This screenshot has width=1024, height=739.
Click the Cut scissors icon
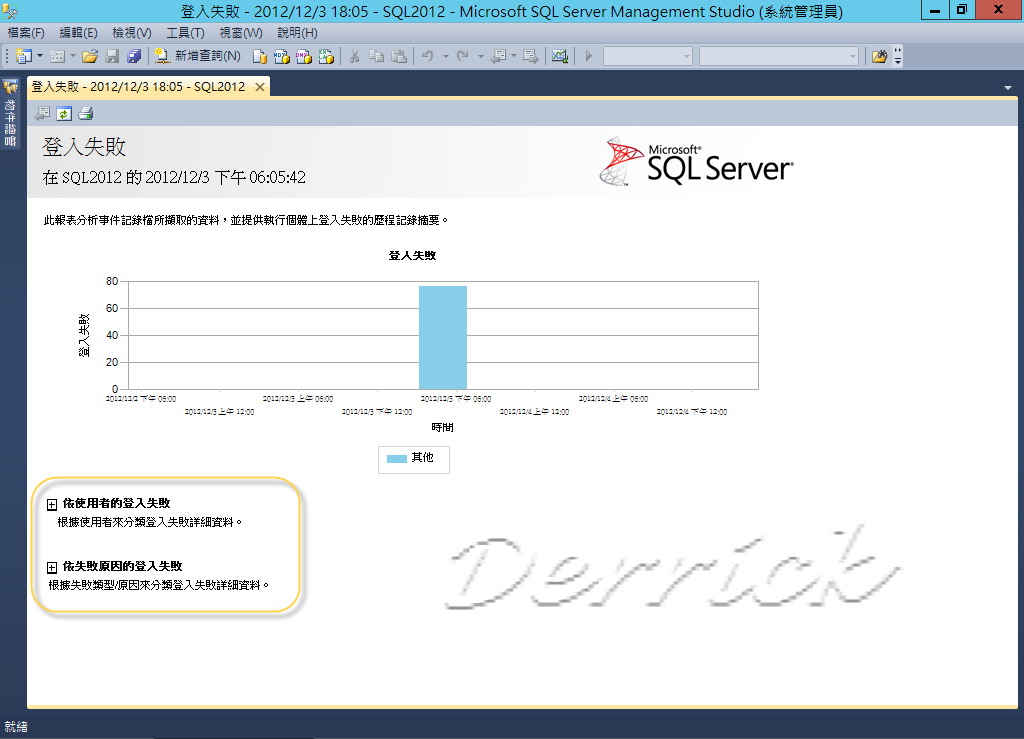355,57
